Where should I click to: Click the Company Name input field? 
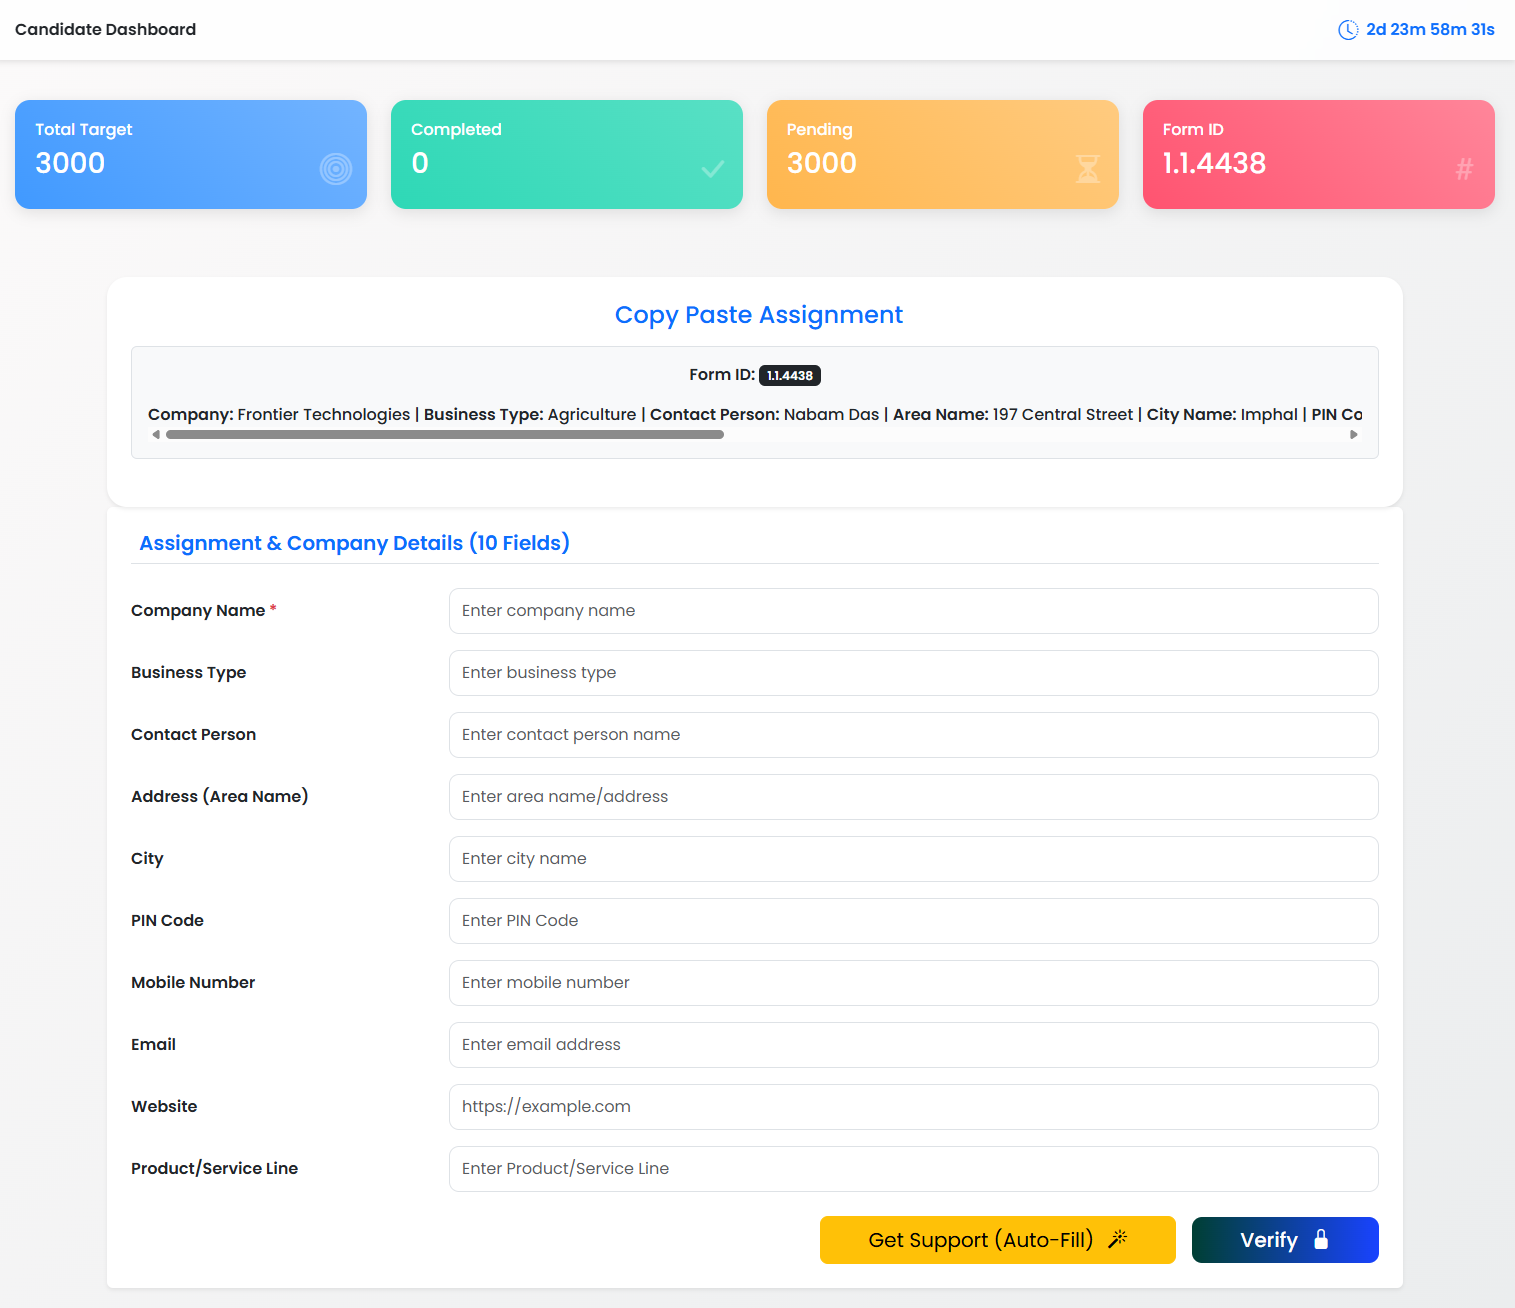[x=912, y=611]
